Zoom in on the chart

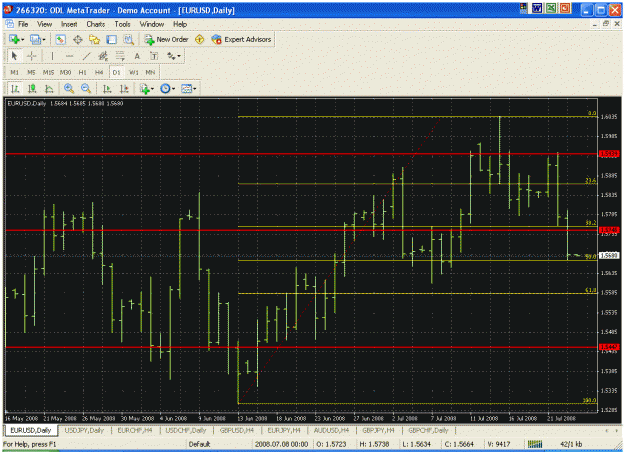(69, 88)
